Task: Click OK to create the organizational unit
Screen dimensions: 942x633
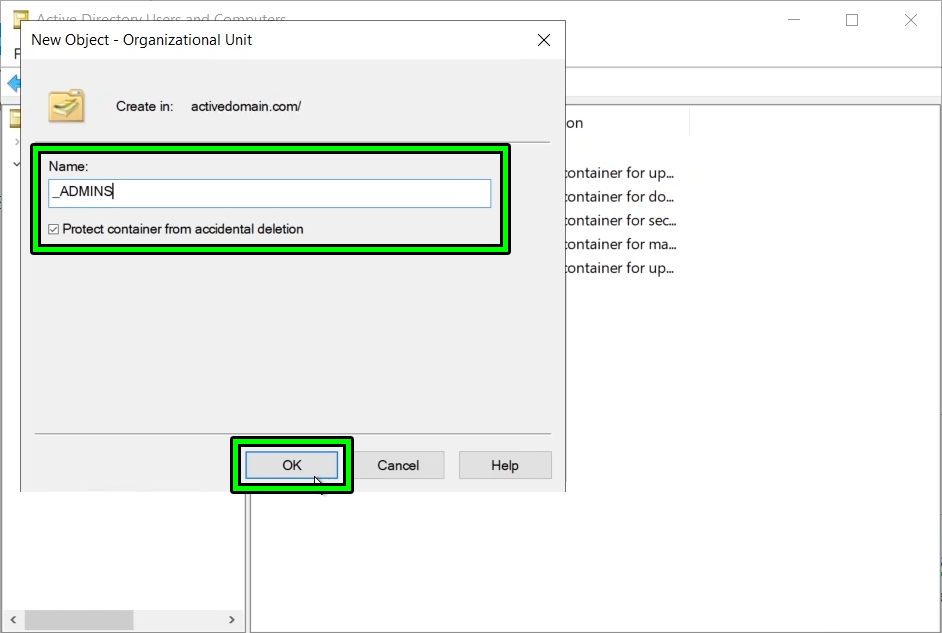Action: point(291,465)
